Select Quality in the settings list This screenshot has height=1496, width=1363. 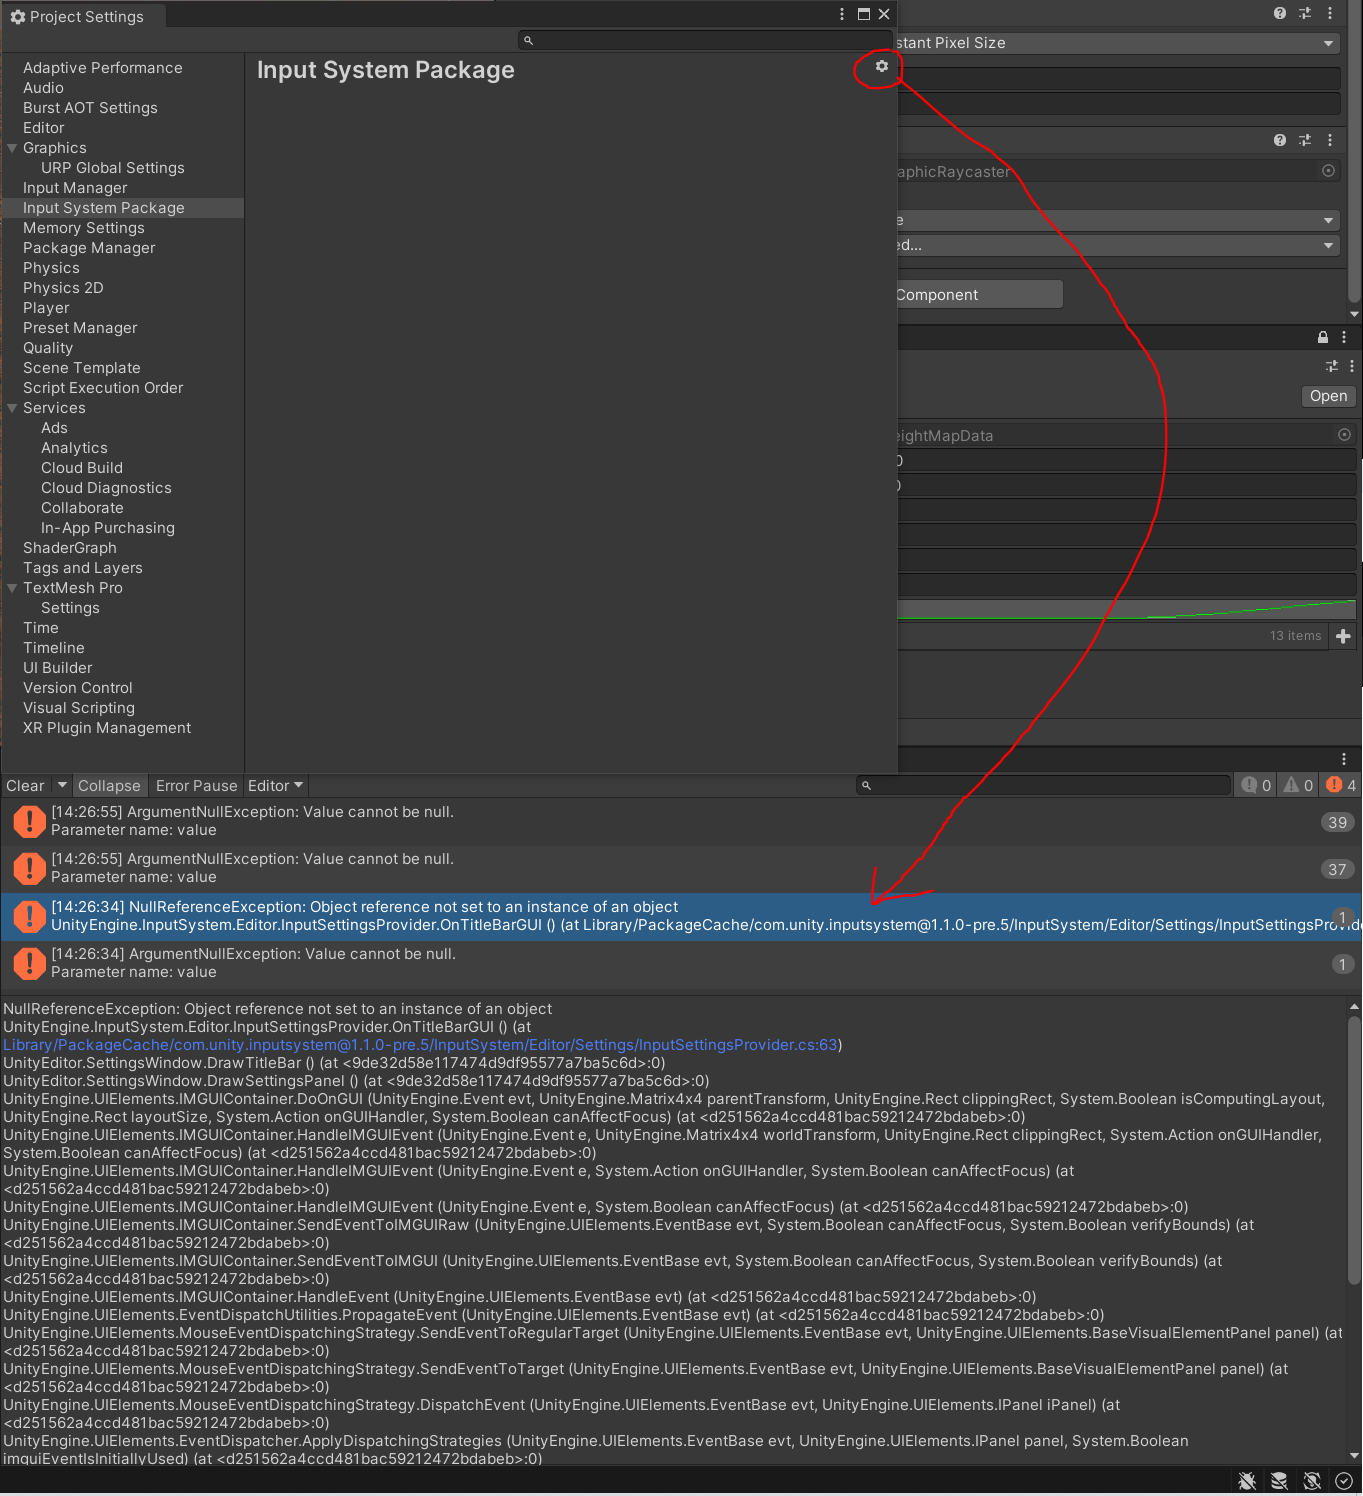(48, 348)
